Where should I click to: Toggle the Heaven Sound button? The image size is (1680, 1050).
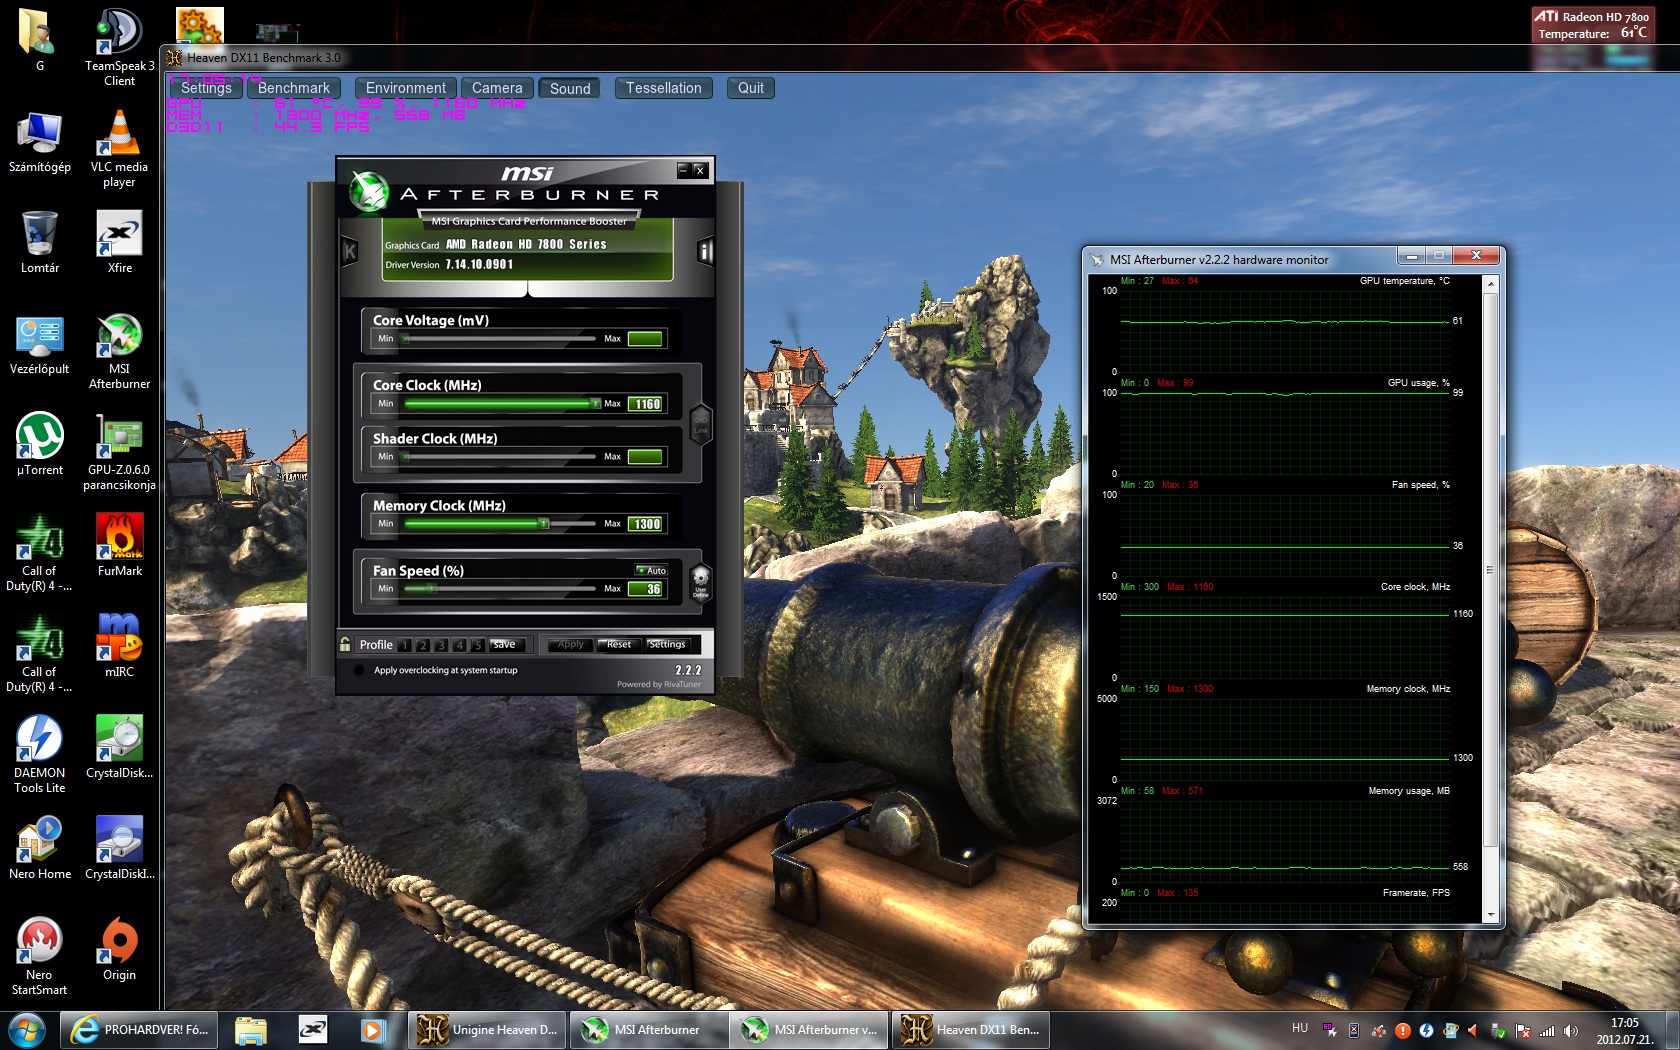[x=570, y=88]
